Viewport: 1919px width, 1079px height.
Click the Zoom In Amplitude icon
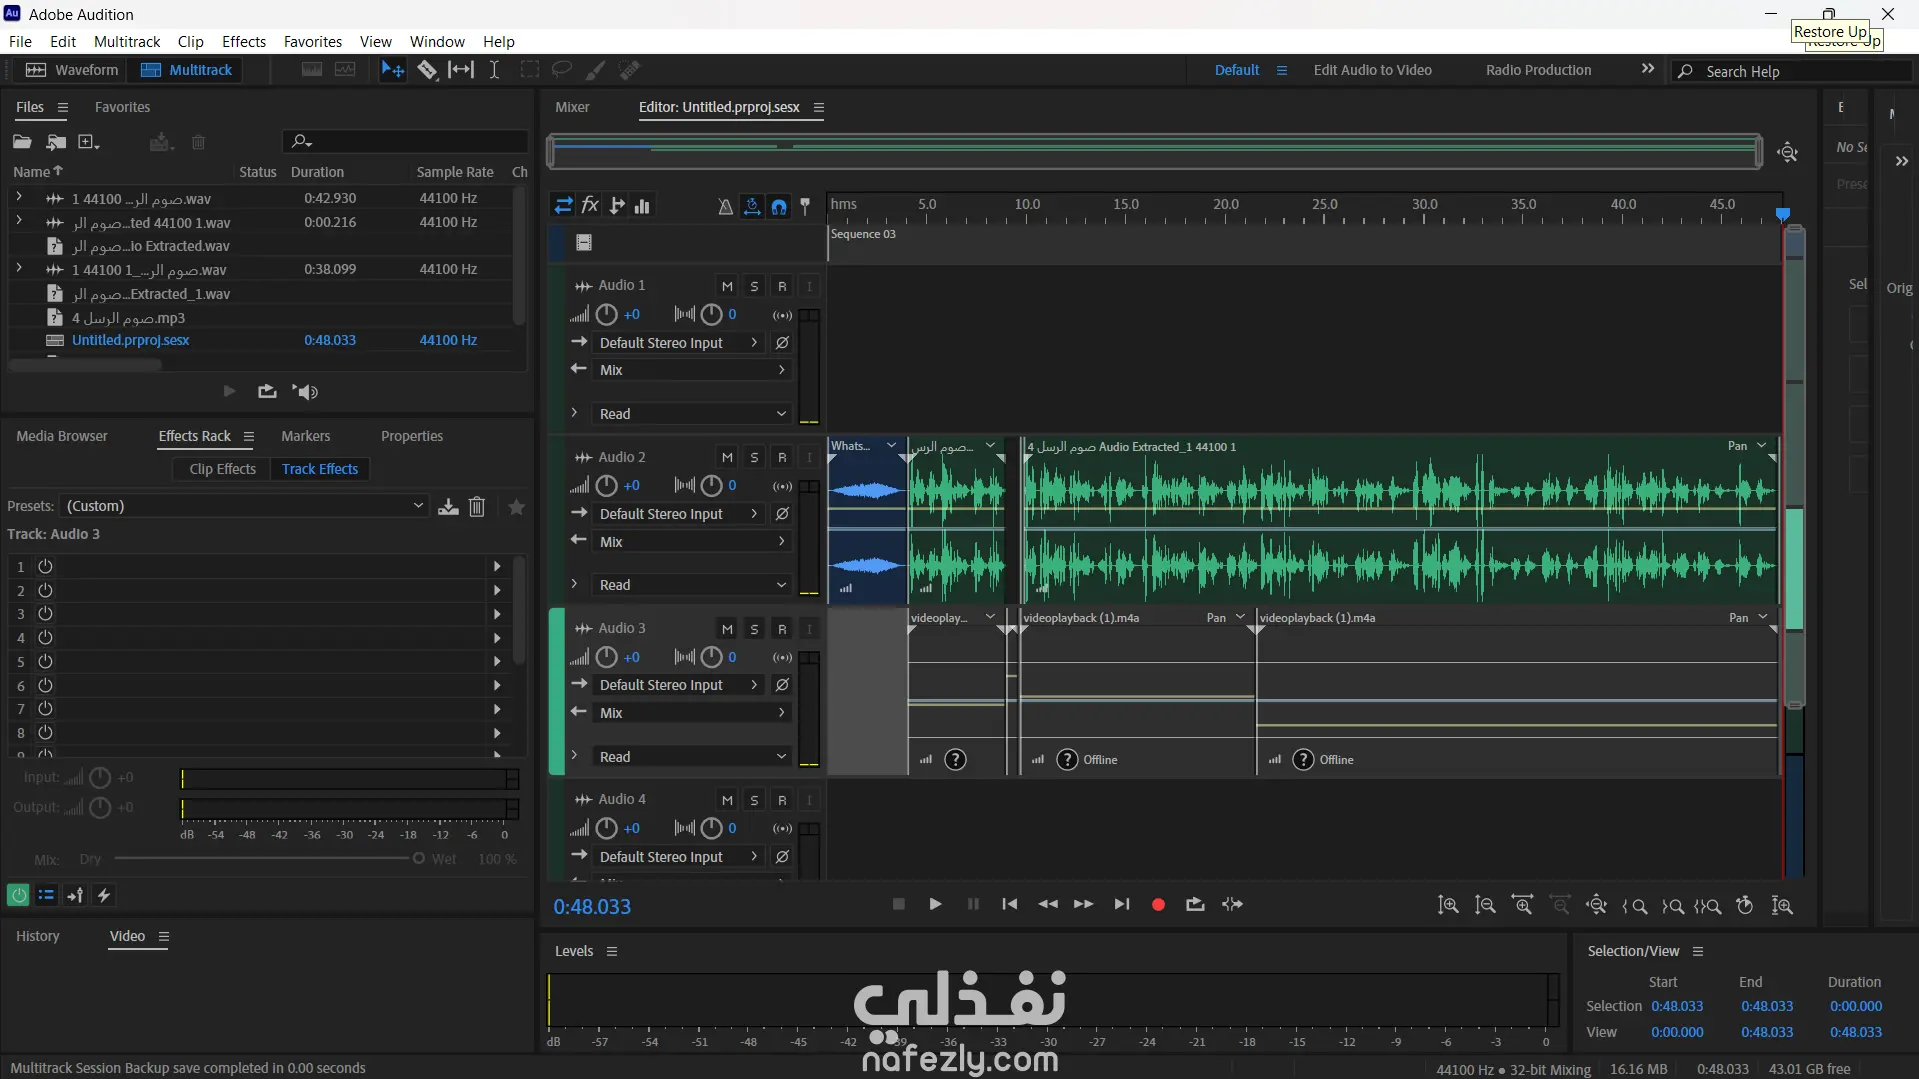click(x=1448, y=905)
